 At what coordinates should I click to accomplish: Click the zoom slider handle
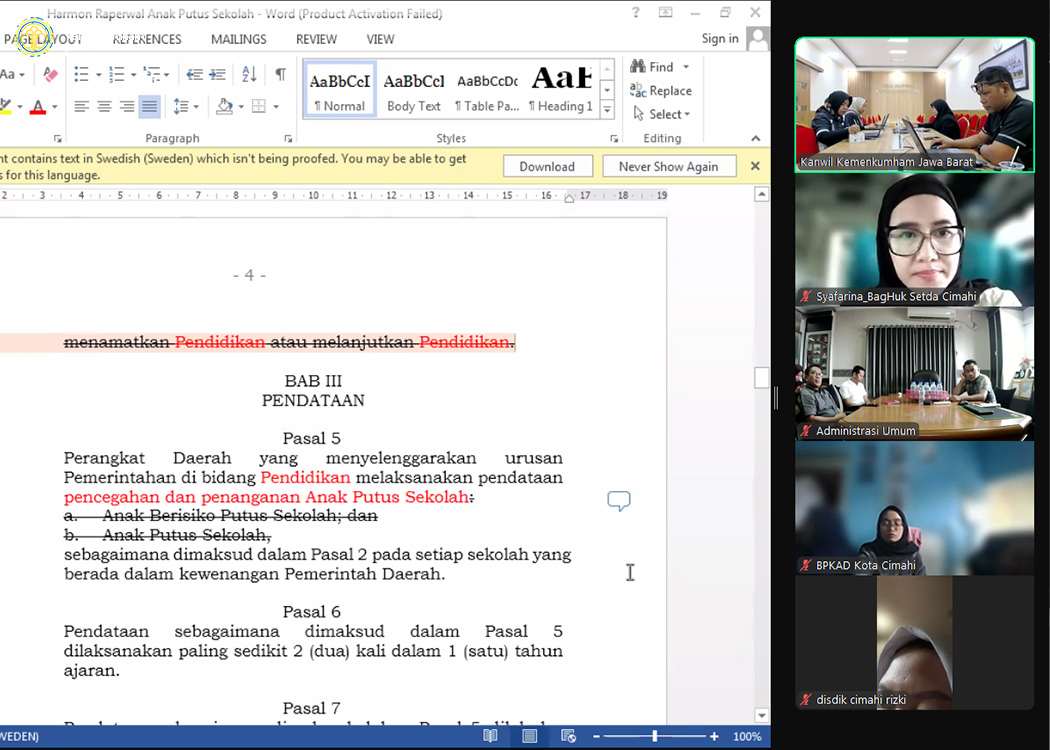pyautogui.click(x=655, y=736)
